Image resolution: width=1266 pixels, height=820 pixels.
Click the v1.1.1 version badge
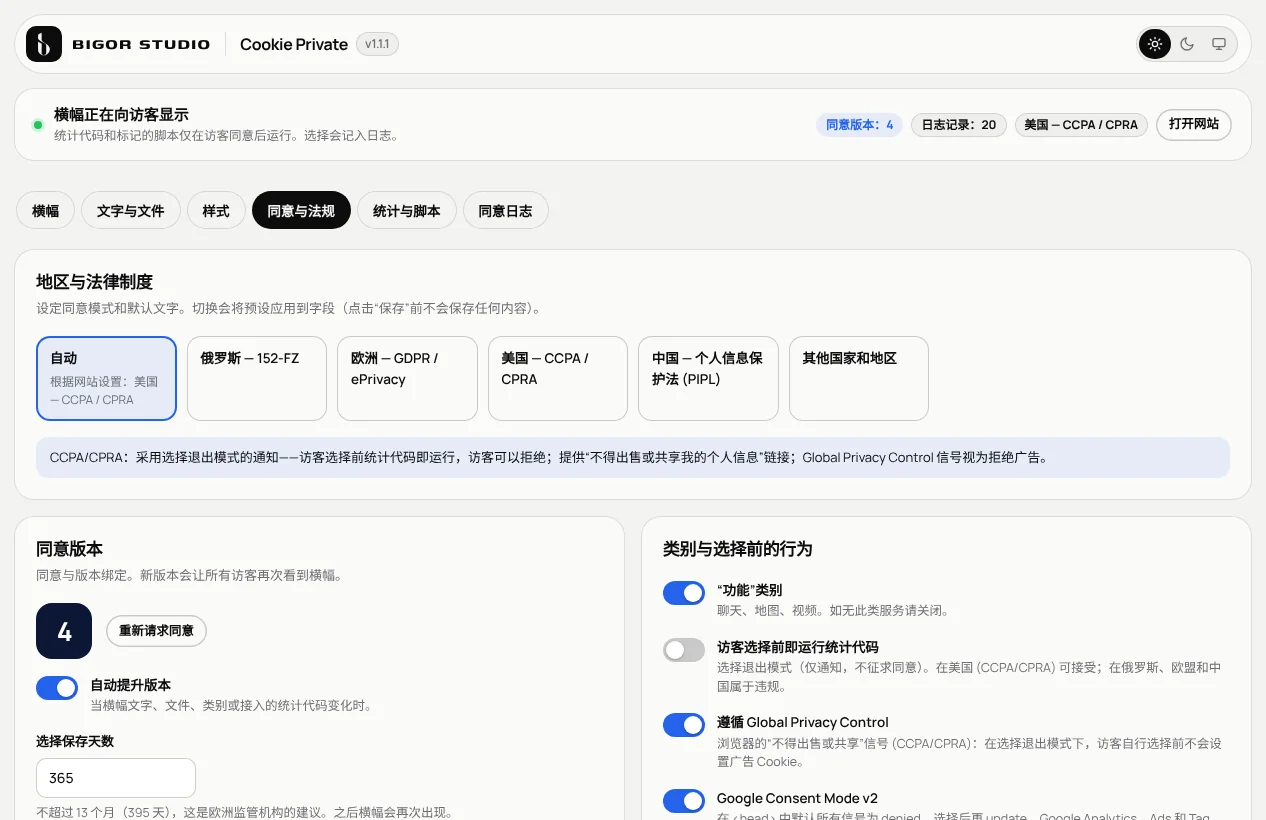tap(377, 44)
